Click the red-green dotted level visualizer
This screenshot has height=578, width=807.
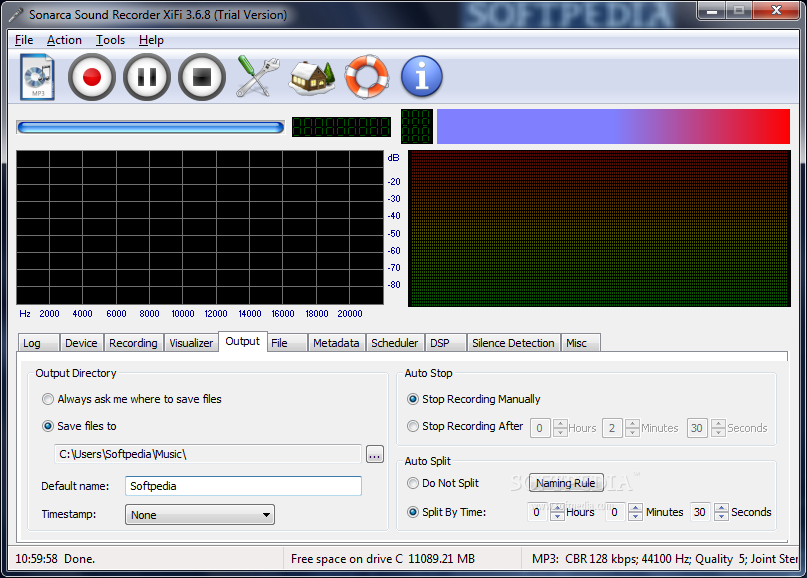[599, 229]
